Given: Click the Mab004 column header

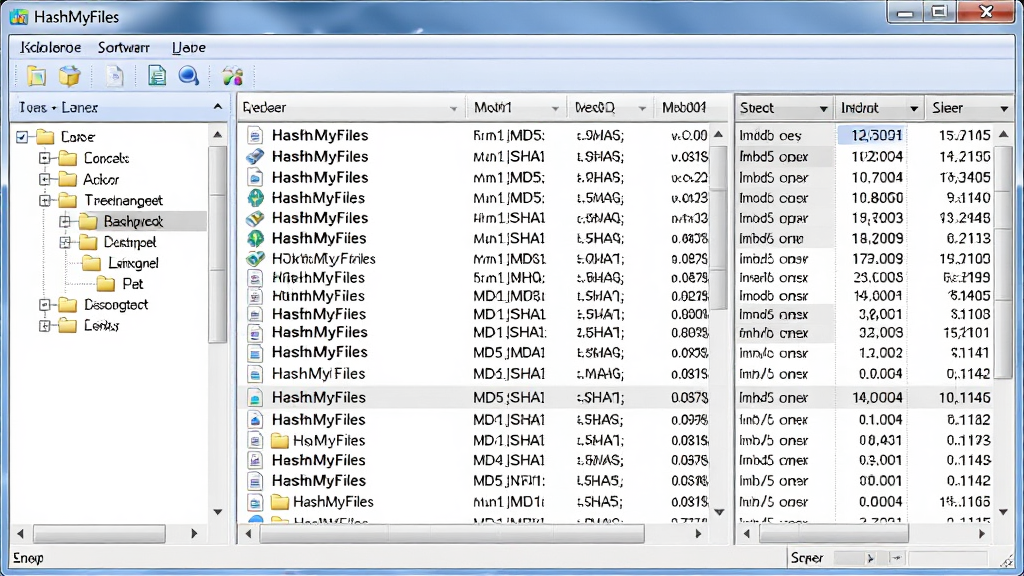Looking at the screenshot, I should point(684,108).
